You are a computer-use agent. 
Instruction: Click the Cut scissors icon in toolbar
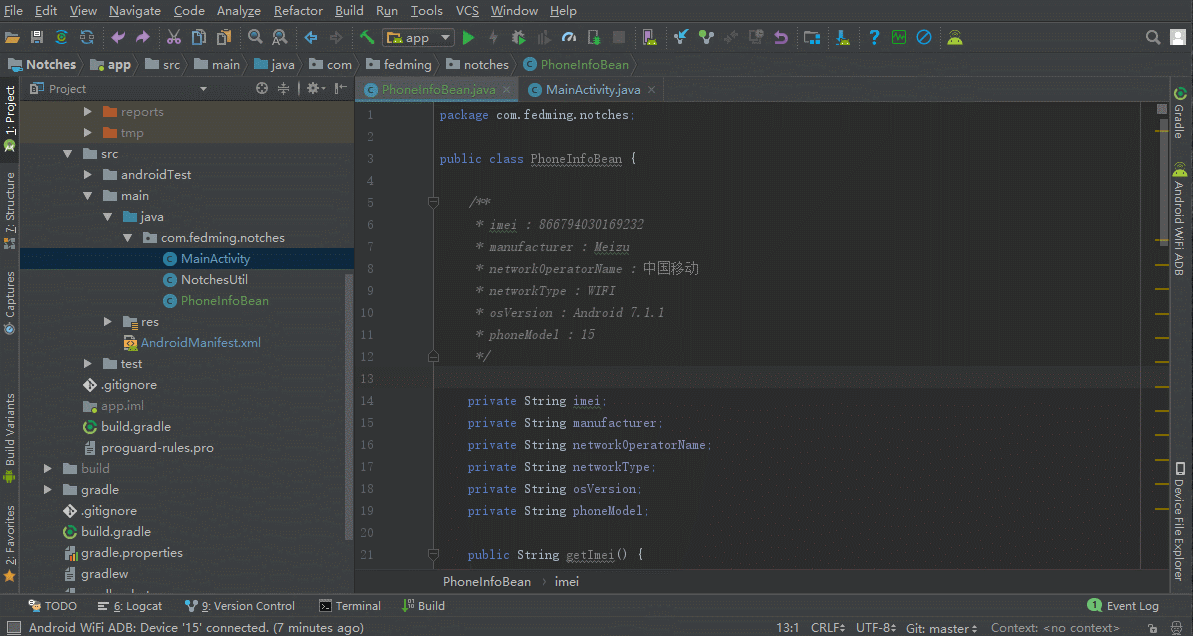173,38
